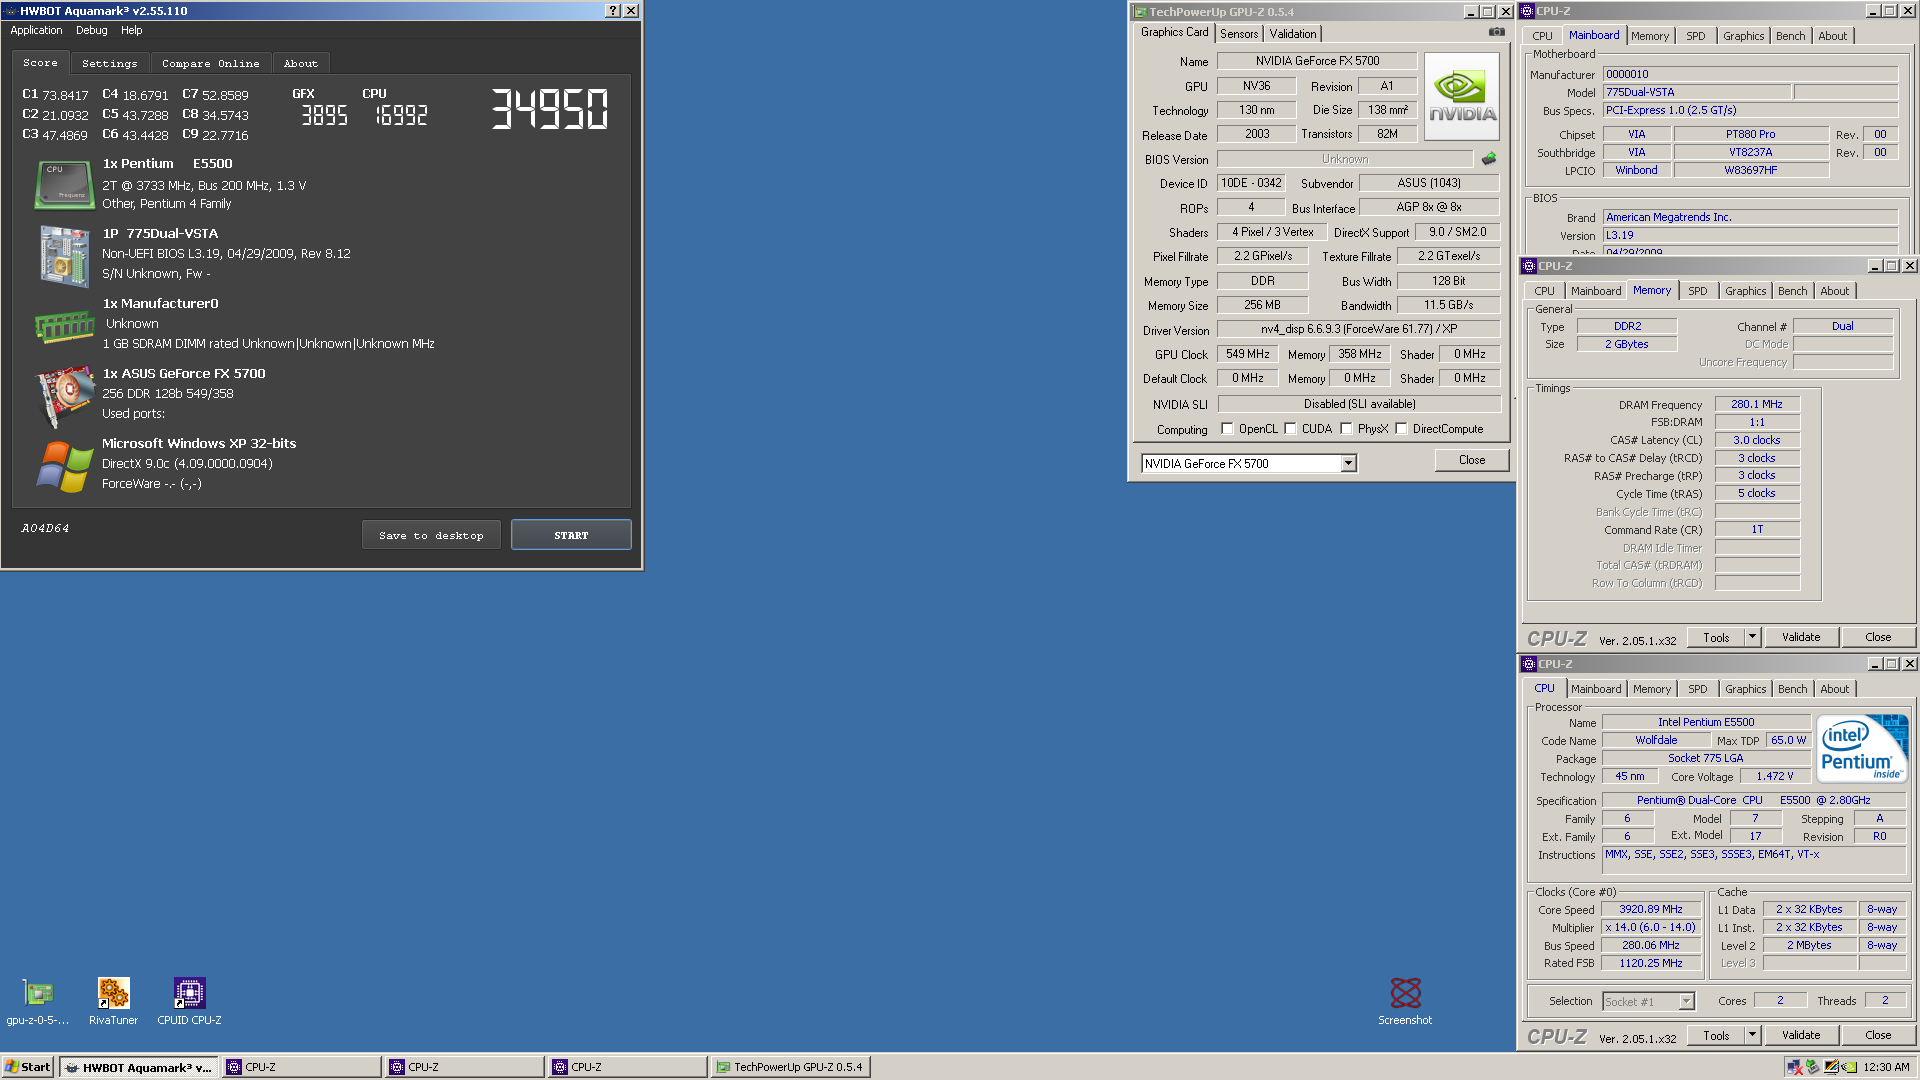Click Tools button in the Memory CPU-Z window
The width and height of the screenshot is (1920, 1080).
[x=1716, y=637]
